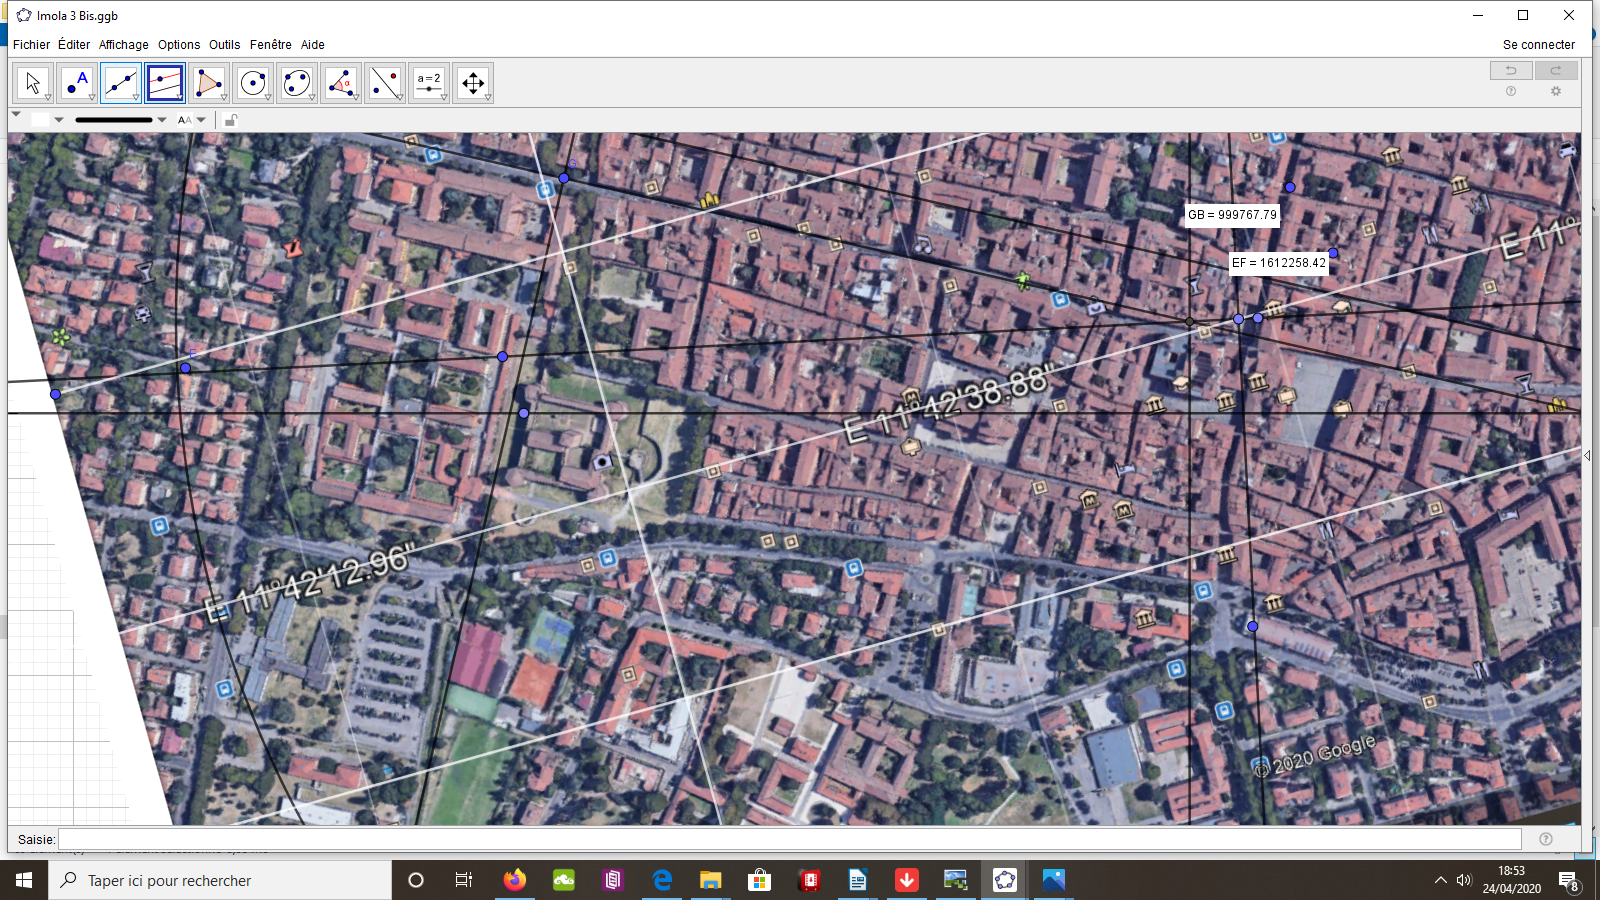This screenshot has height=900, width=1600.
Task: Open the Fichier menu
Action: tap(31, 45)
